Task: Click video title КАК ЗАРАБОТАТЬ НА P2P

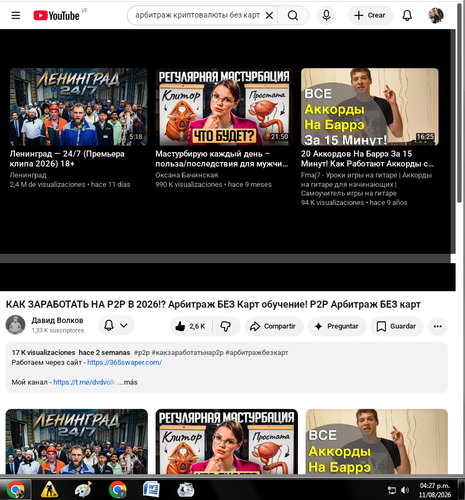Action: coord(213,304)
